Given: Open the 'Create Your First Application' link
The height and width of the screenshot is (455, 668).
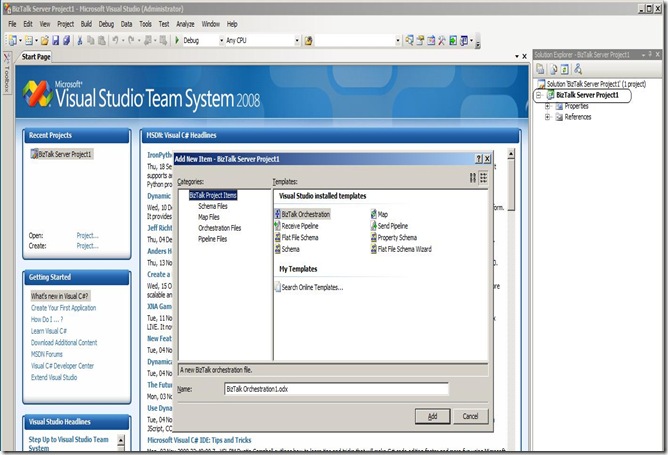Looking at the screenshot, I should point(63,308).
